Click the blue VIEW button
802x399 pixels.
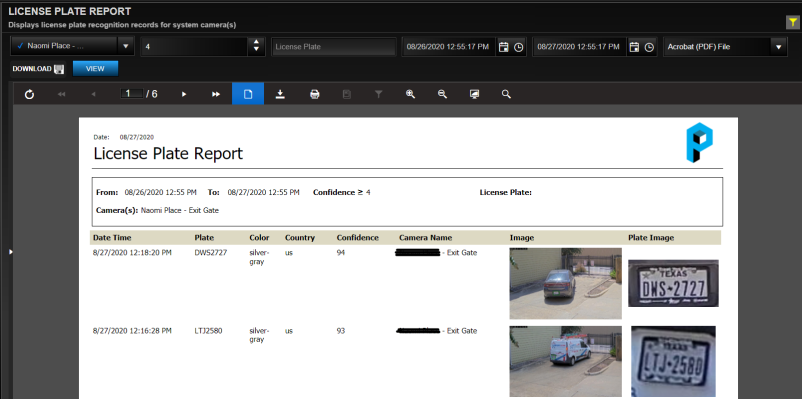[x=95, y=69]
